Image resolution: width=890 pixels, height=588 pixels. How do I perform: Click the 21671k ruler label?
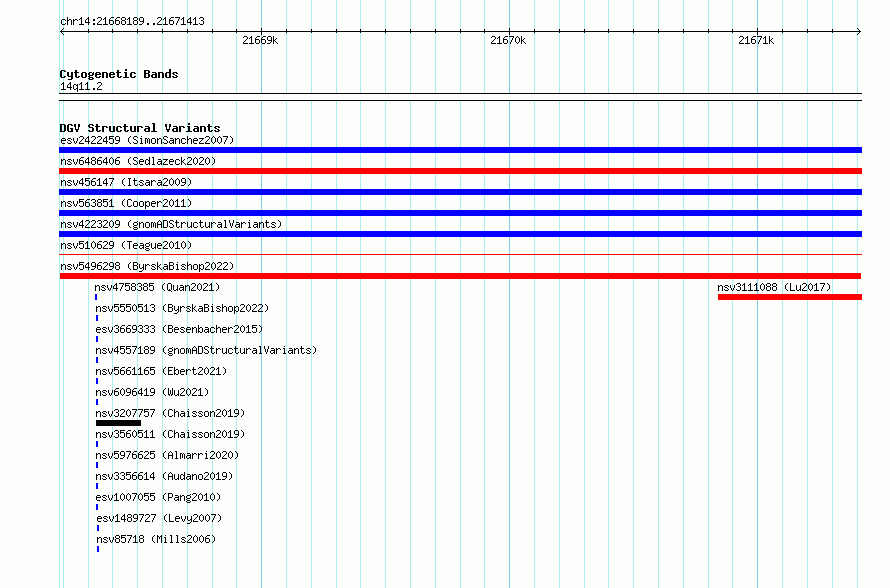756,40
